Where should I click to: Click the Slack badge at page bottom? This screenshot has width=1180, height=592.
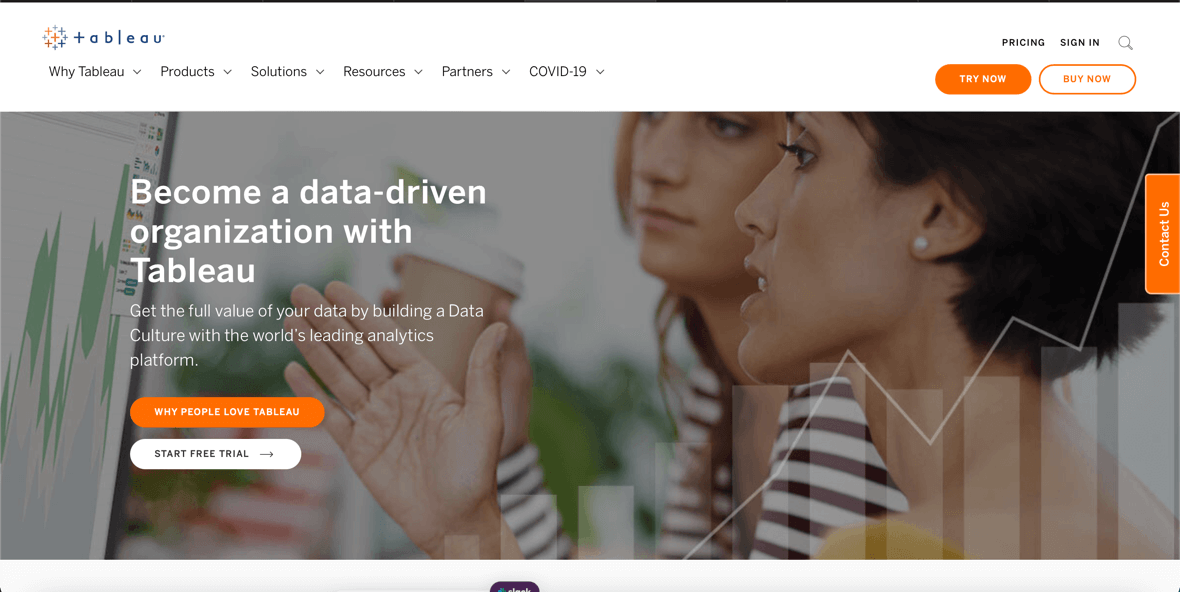pyautogui.click(x=515, y=587)
